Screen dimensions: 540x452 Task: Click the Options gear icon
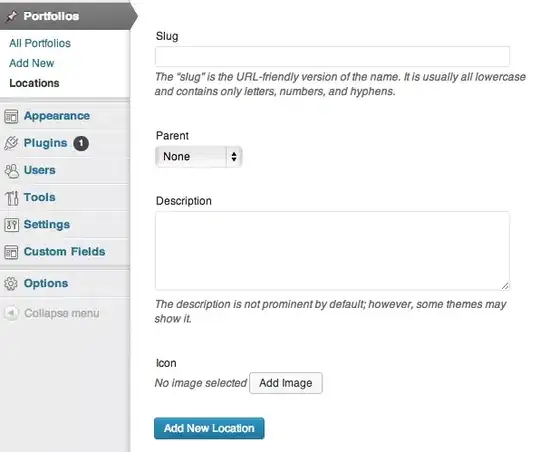coord(11,284)
